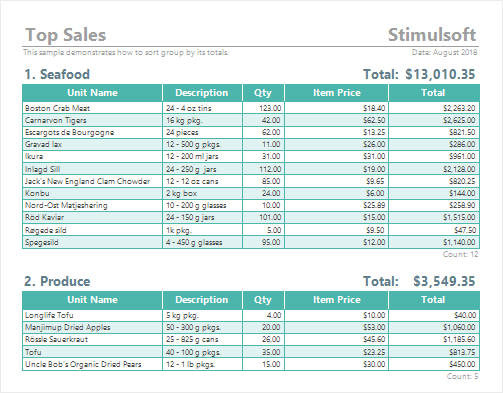Click the Produce table 'Description' header
The image size is (503, 393).
(202, 300)
